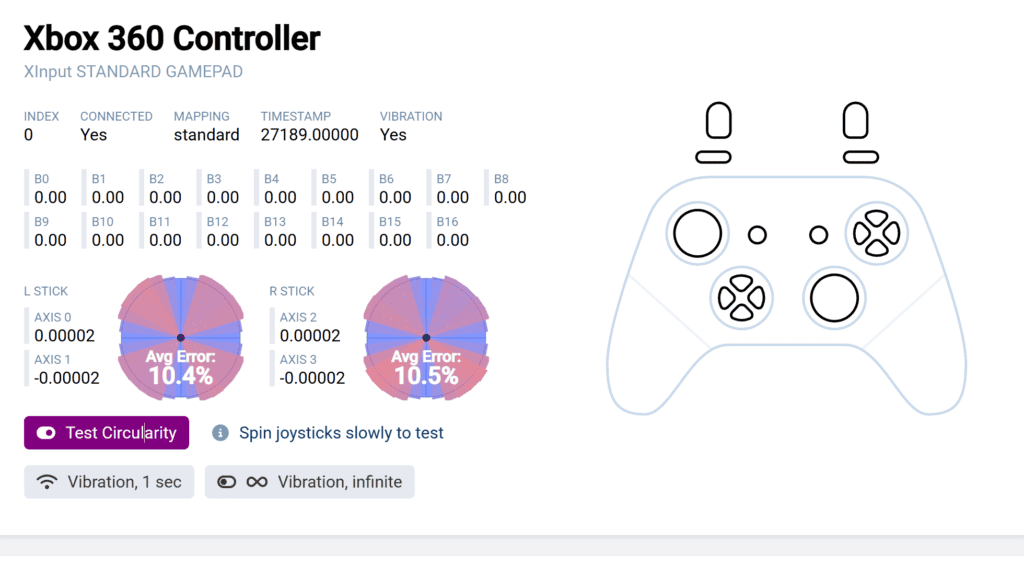
Task: Toggle the Test Circularity switch
Action: (46, 433)
